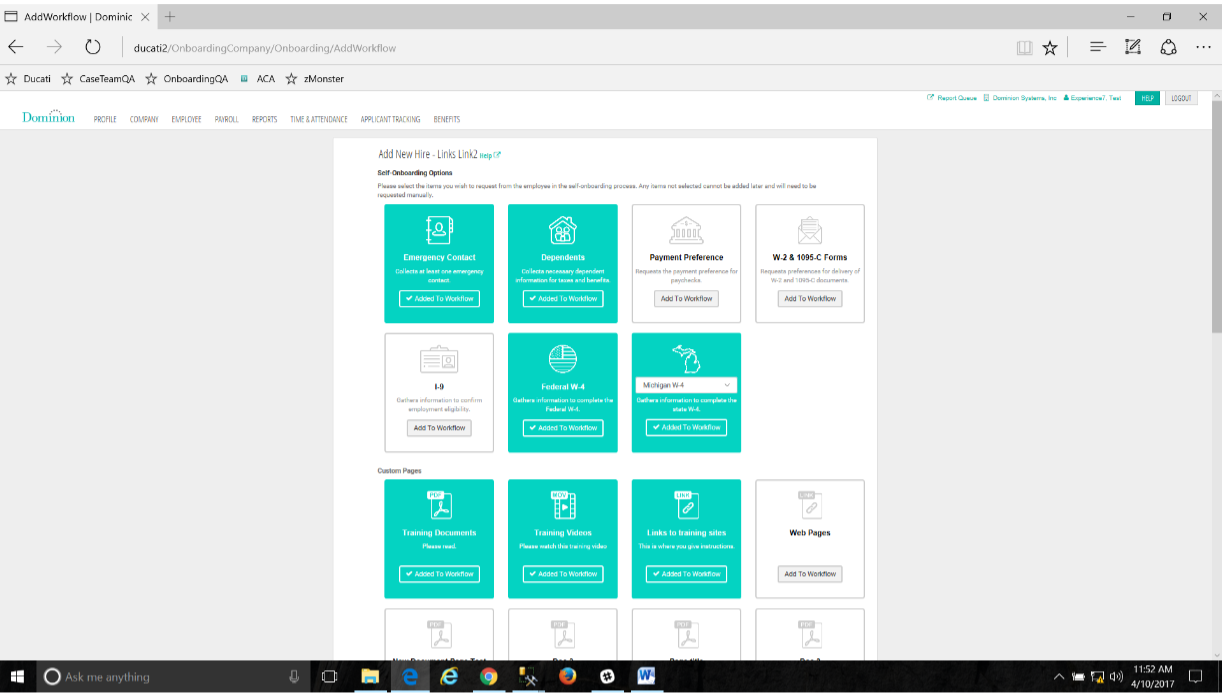Open the PROFILE menu

[105, 120]
